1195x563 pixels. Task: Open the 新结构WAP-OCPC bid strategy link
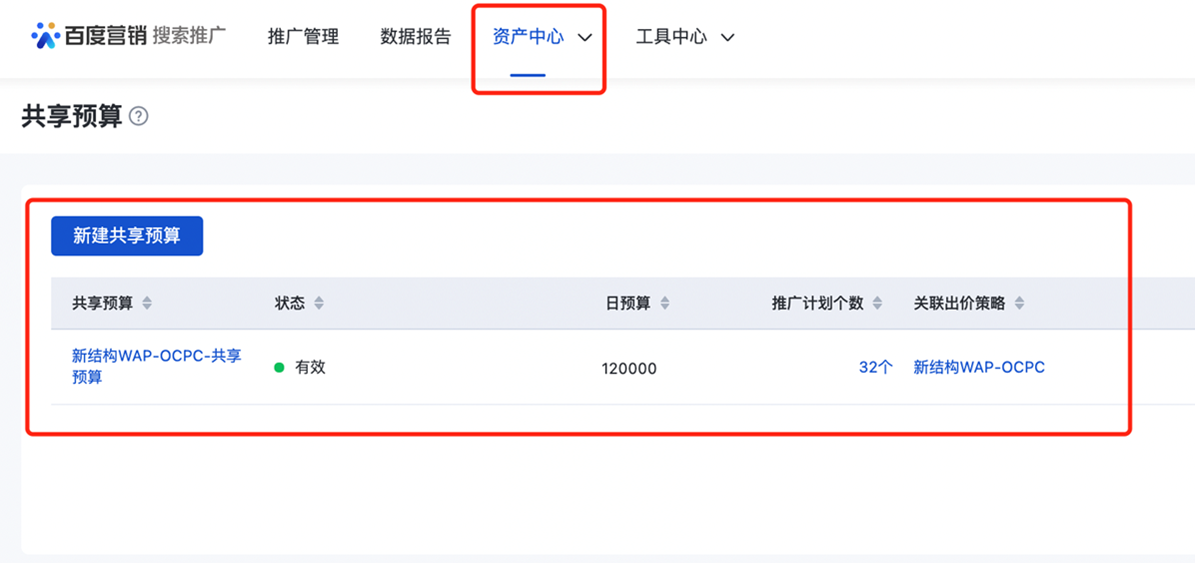(979, 367)
